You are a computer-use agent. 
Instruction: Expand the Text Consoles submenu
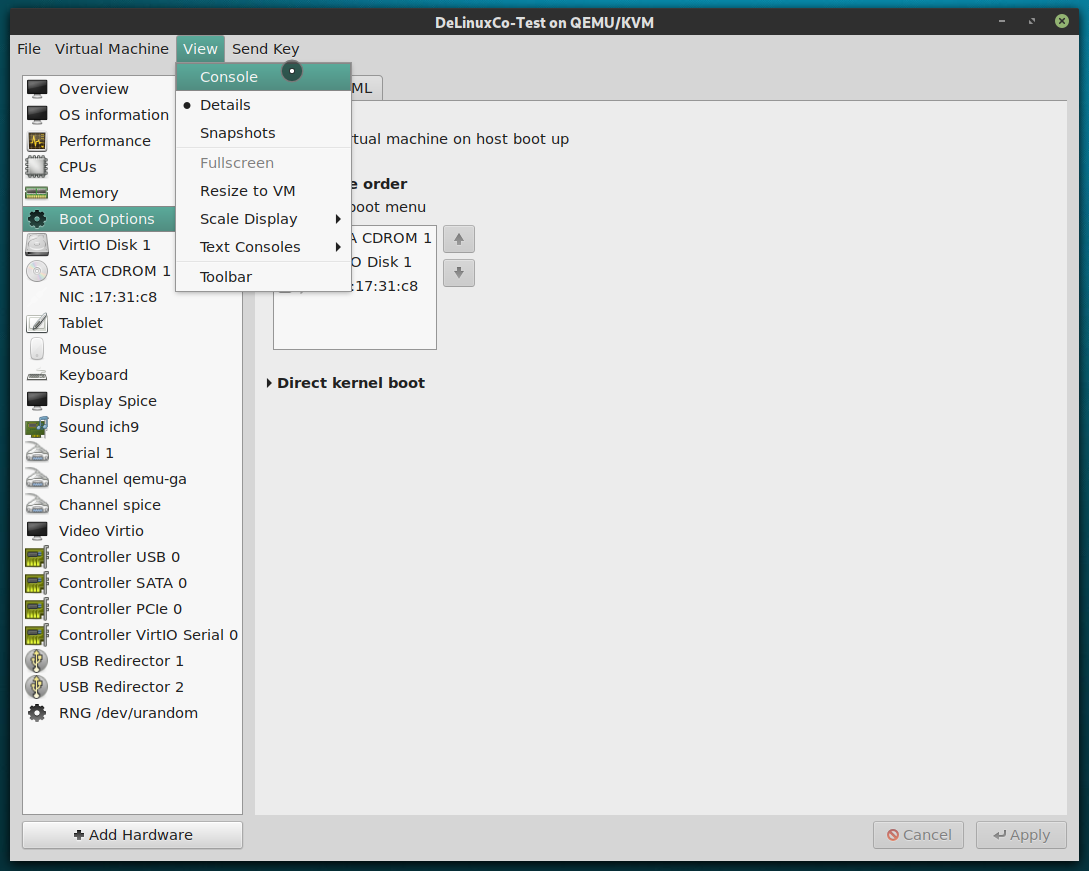tap(263, 247)
